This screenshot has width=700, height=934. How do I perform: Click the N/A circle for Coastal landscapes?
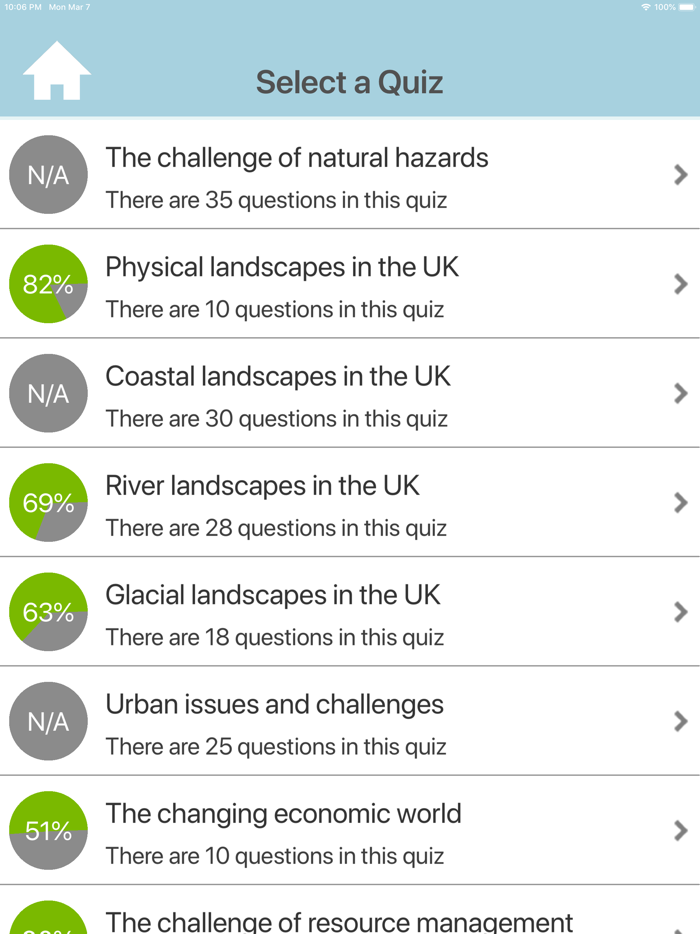point(48,393)
